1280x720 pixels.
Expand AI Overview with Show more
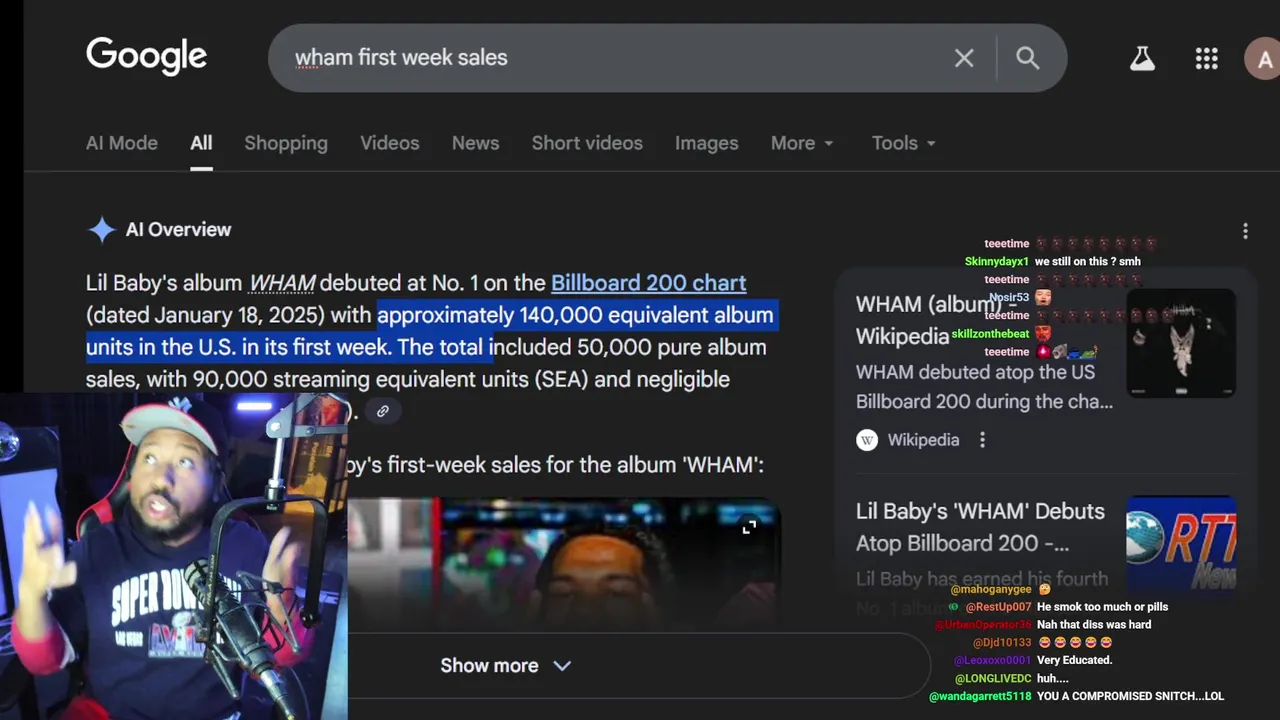click(x=505, y=666)
